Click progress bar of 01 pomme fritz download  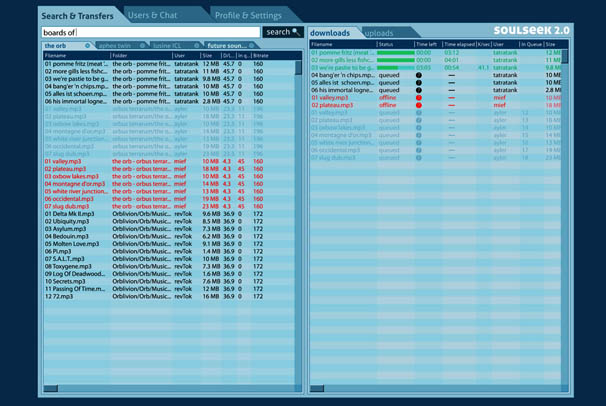pyautogui.click(x=394, y=53)
